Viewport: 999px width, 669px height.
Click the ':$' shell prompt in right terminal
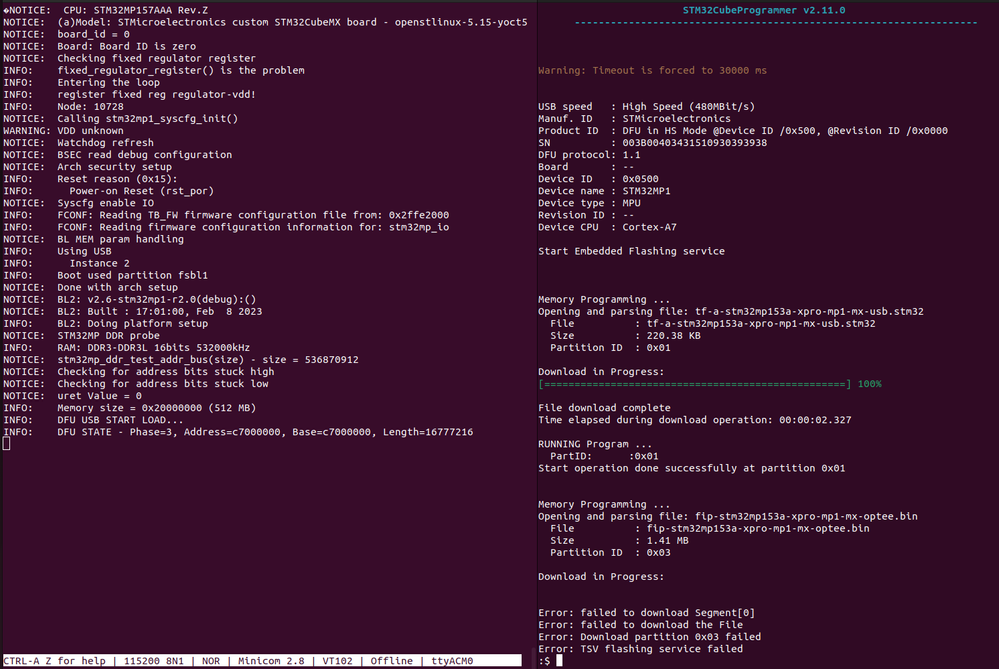coord(544,661)
